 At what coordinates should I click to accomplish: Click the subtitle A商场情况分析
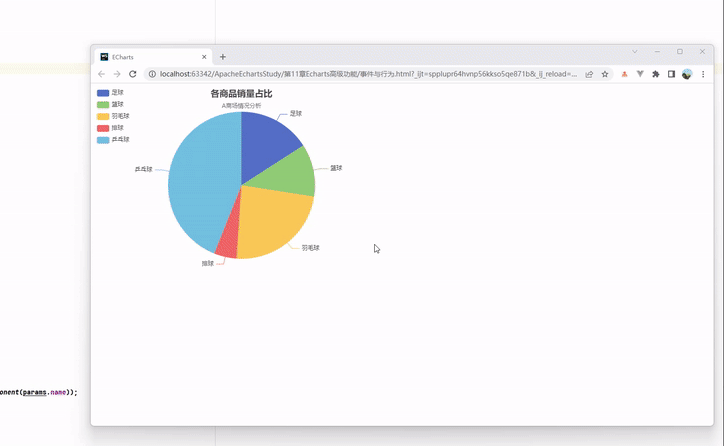point(241,106)
